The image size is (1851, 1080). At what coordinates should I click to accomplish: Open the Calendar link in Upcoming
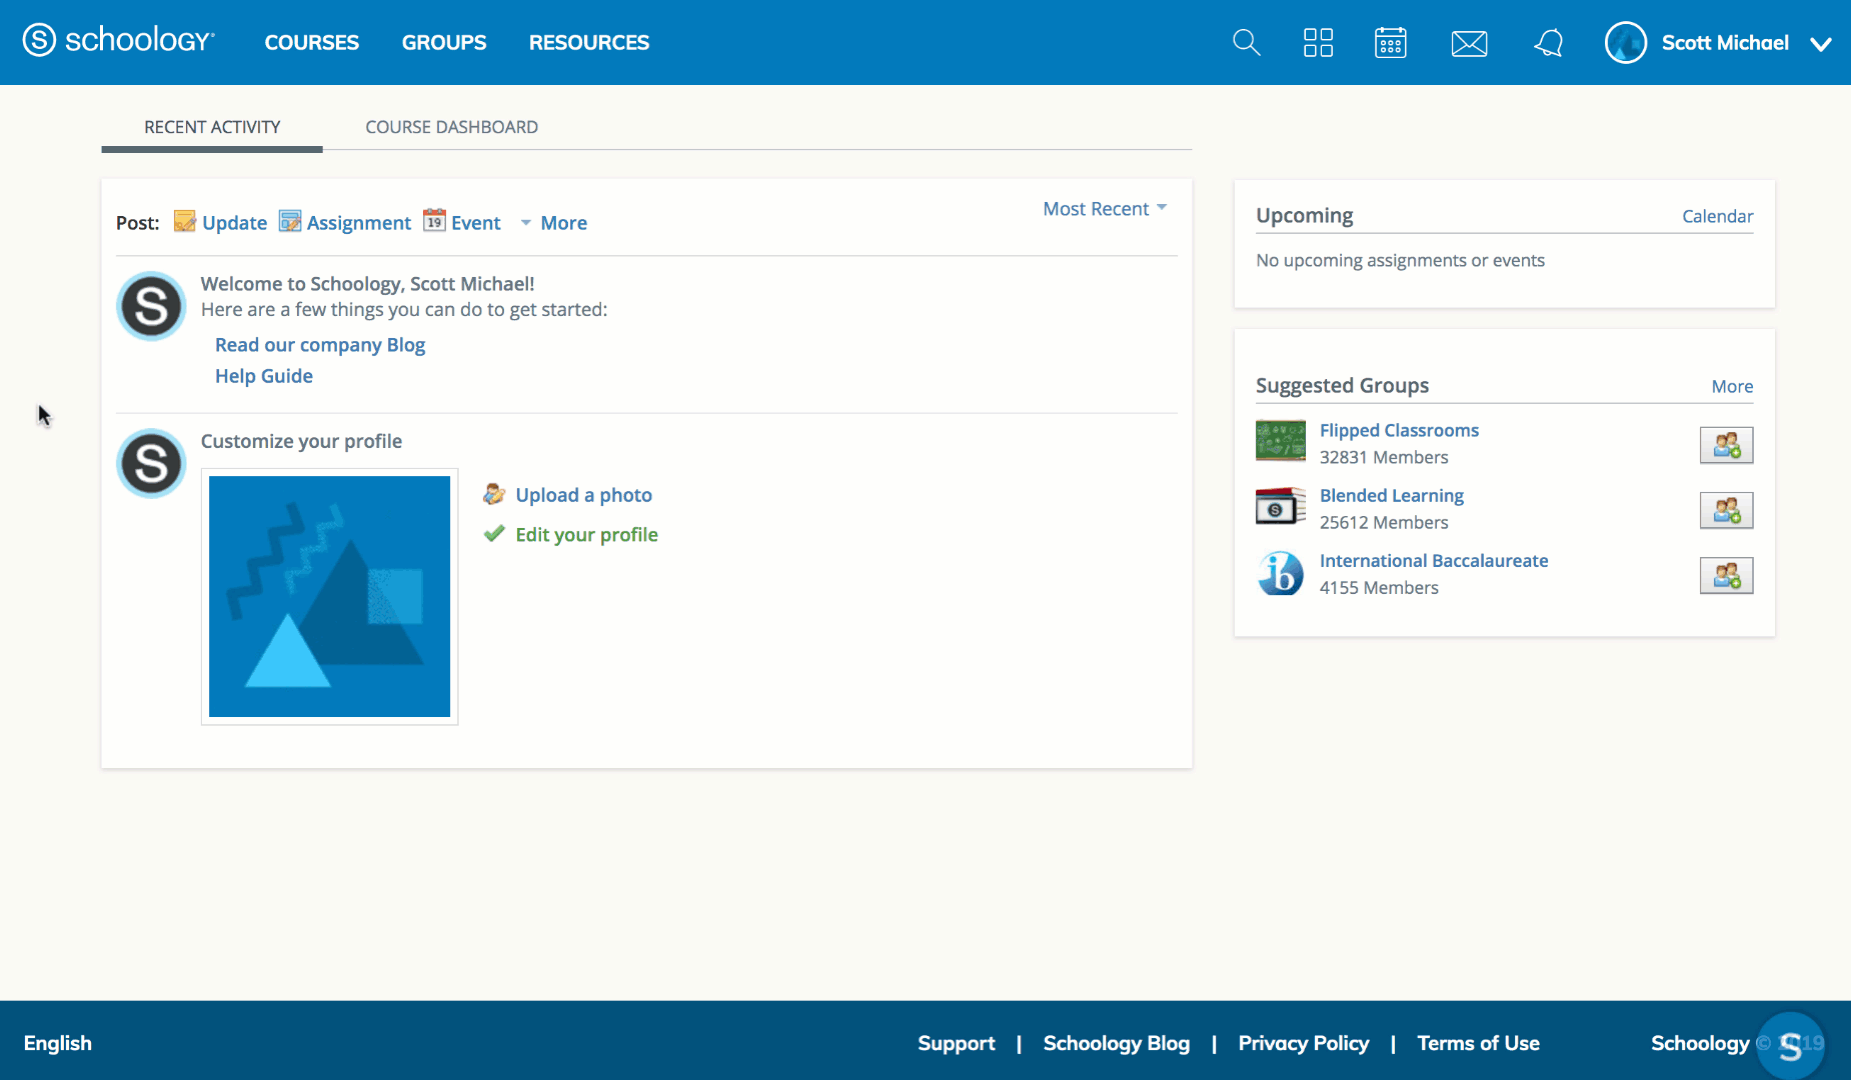[x=1717, y=216]
